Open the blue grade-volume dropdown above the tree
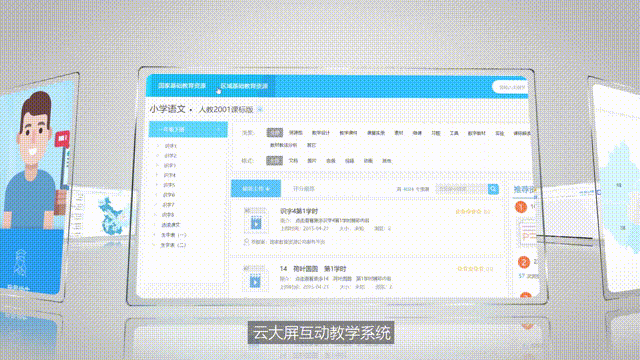 [188, 129]
